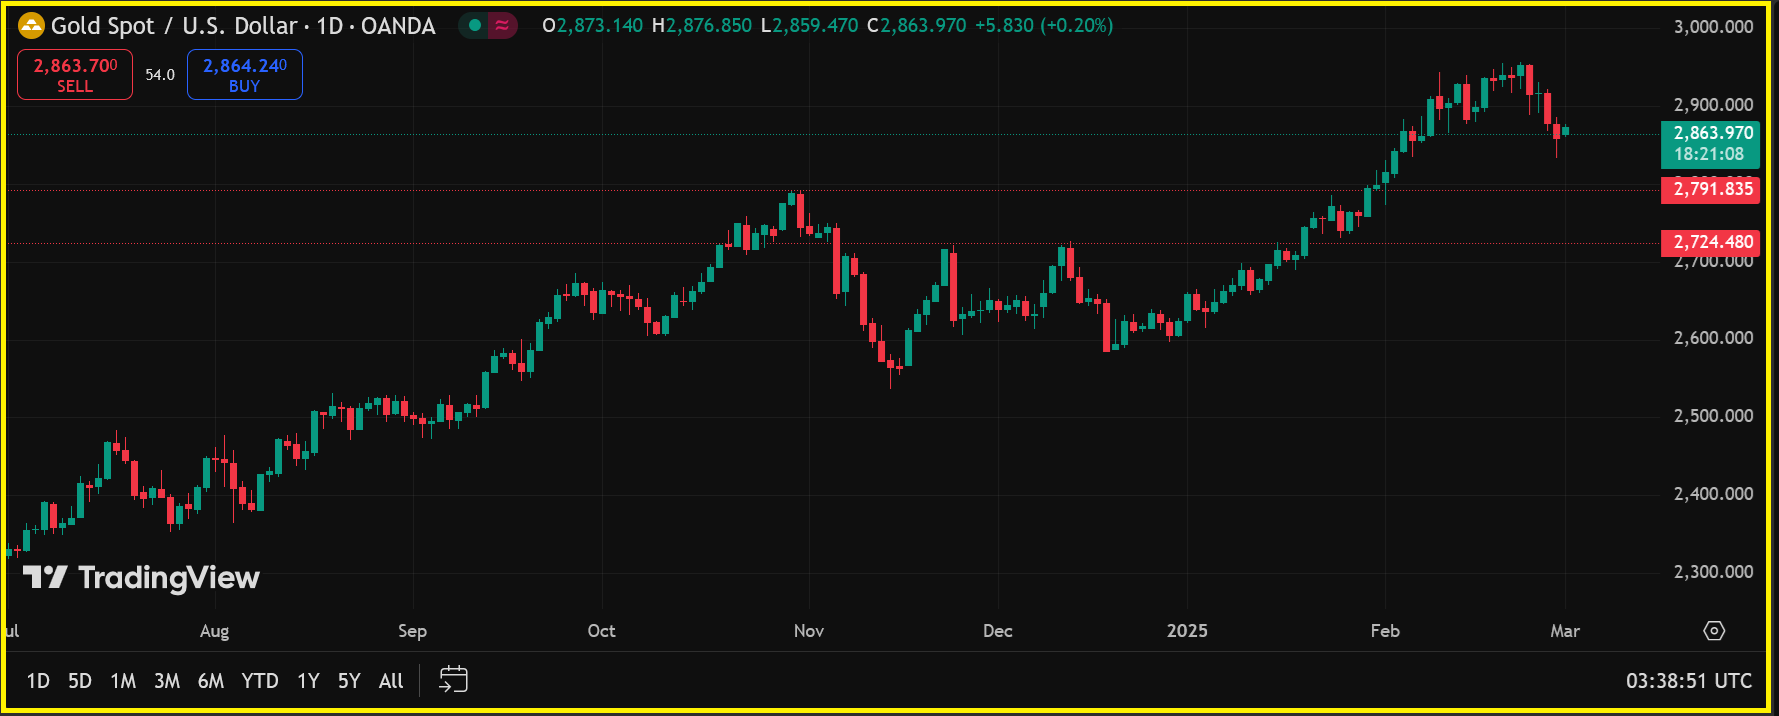This screenshot has height=716, width=1779.
Task: Choose the 6M time range
Action: pyautogui.click(x=211, y=681)
